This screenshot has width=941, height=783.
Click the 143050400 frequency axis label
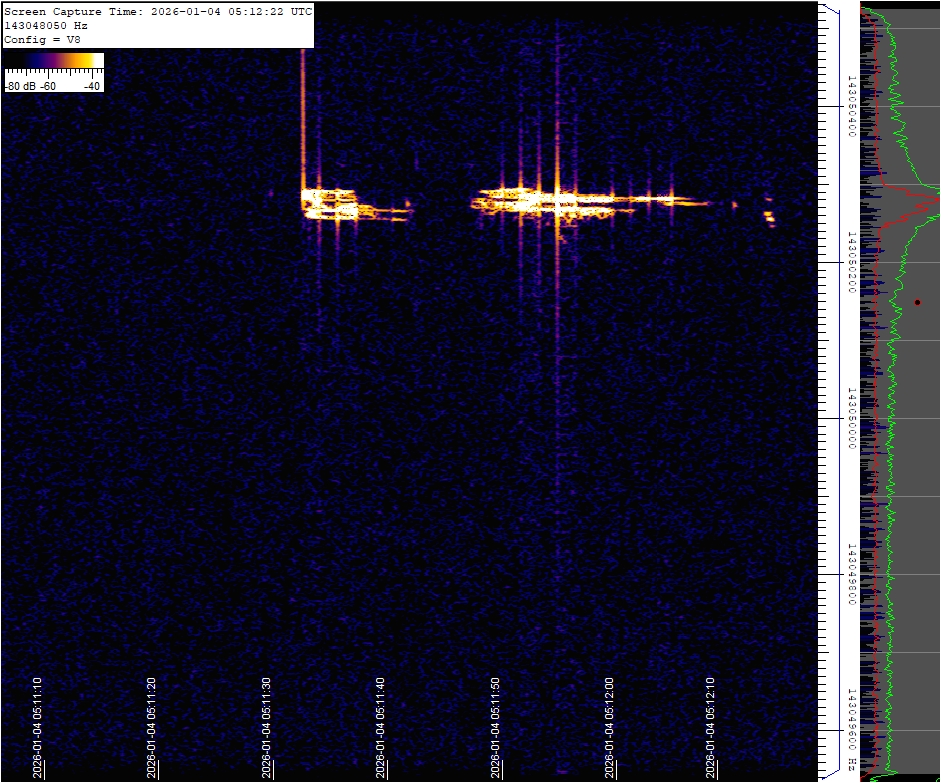[x=851, y=106]
